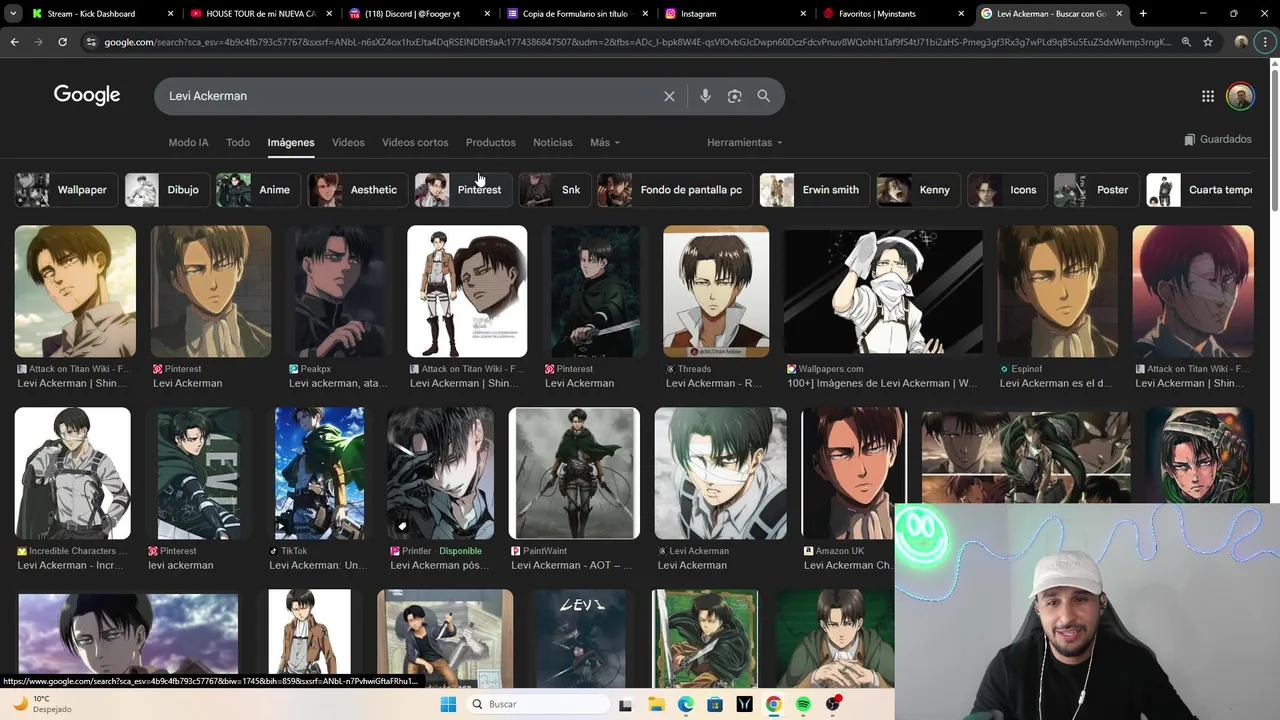Go back to previous page

coord(14,42)
